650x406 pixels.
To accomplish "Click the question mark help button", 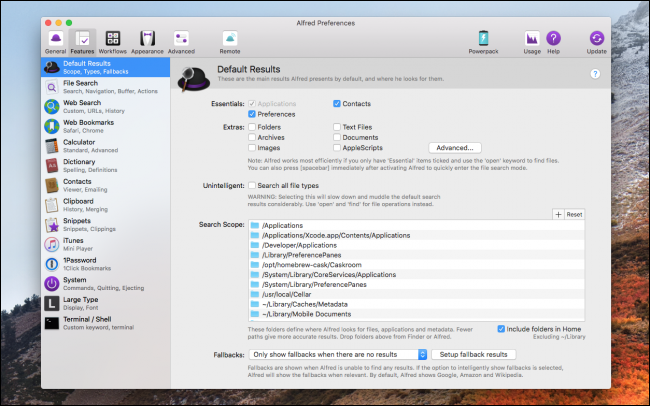I will point(595,74).
